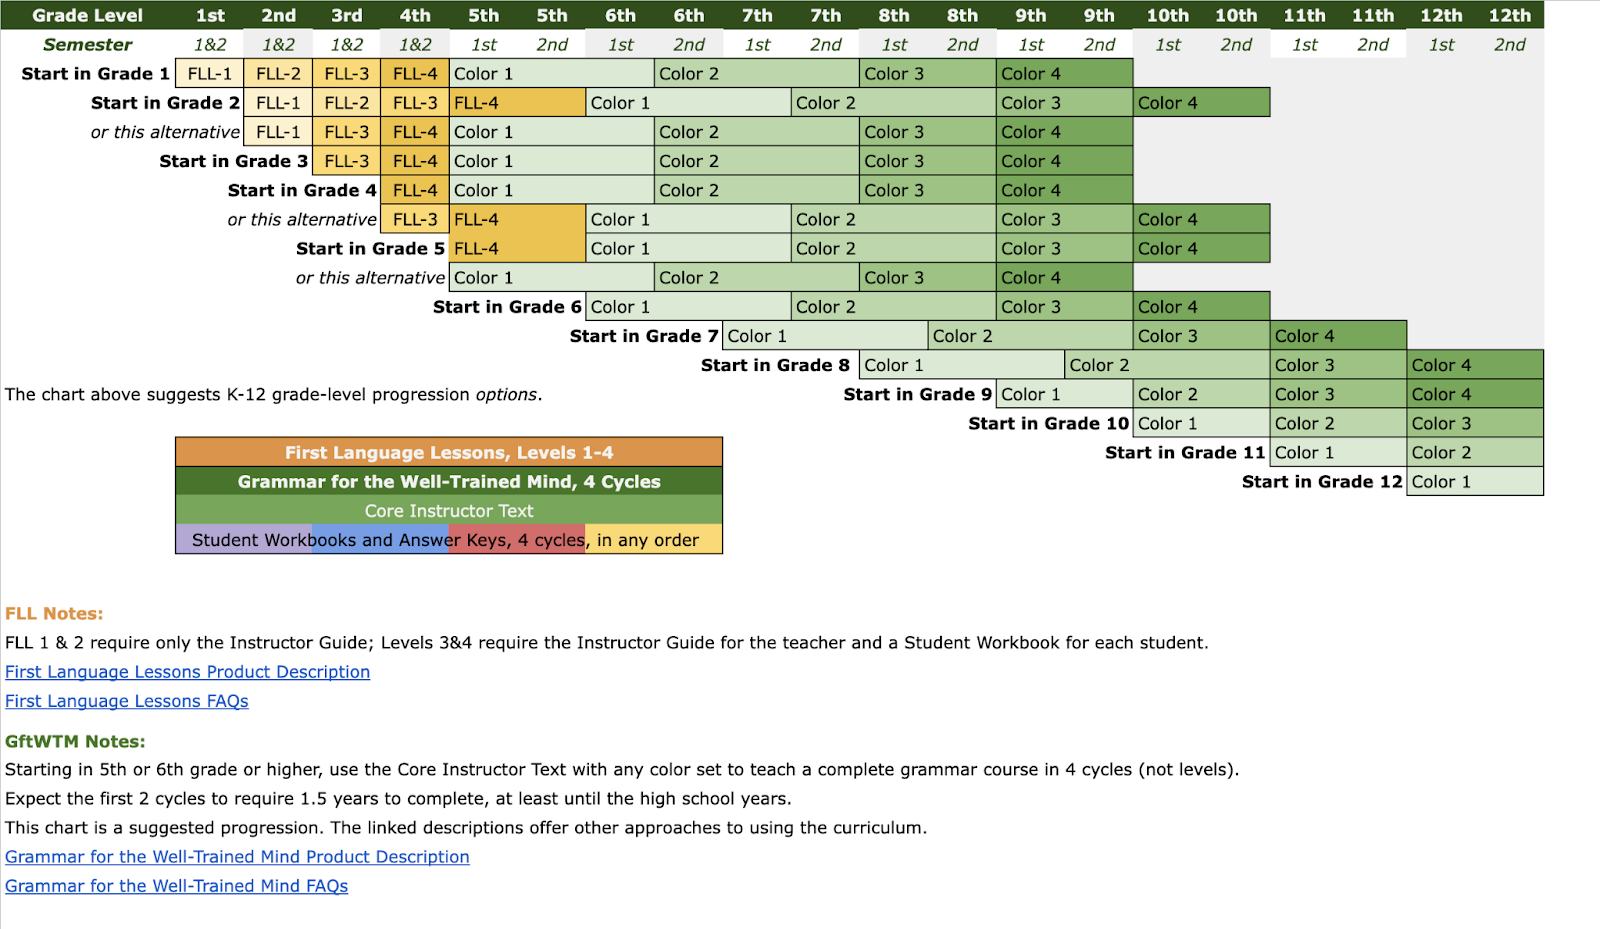Click the 'GftWTM Notes:' heading
Viewport: 1600px width, 929px height.
(x=75, y=742)
